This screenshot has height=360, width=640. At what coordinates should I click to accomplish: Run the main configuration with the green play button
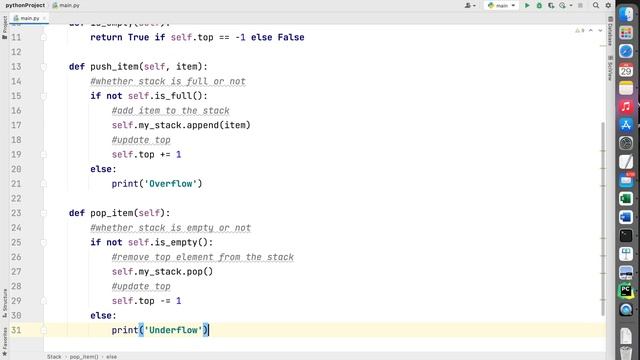527,6
